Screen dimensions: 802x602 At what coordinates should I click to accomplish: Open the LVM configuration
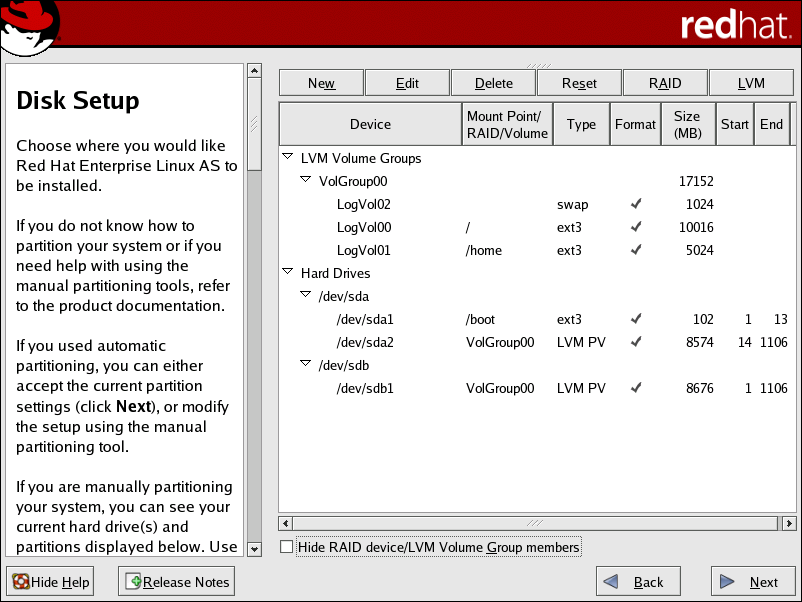point(750,82)
